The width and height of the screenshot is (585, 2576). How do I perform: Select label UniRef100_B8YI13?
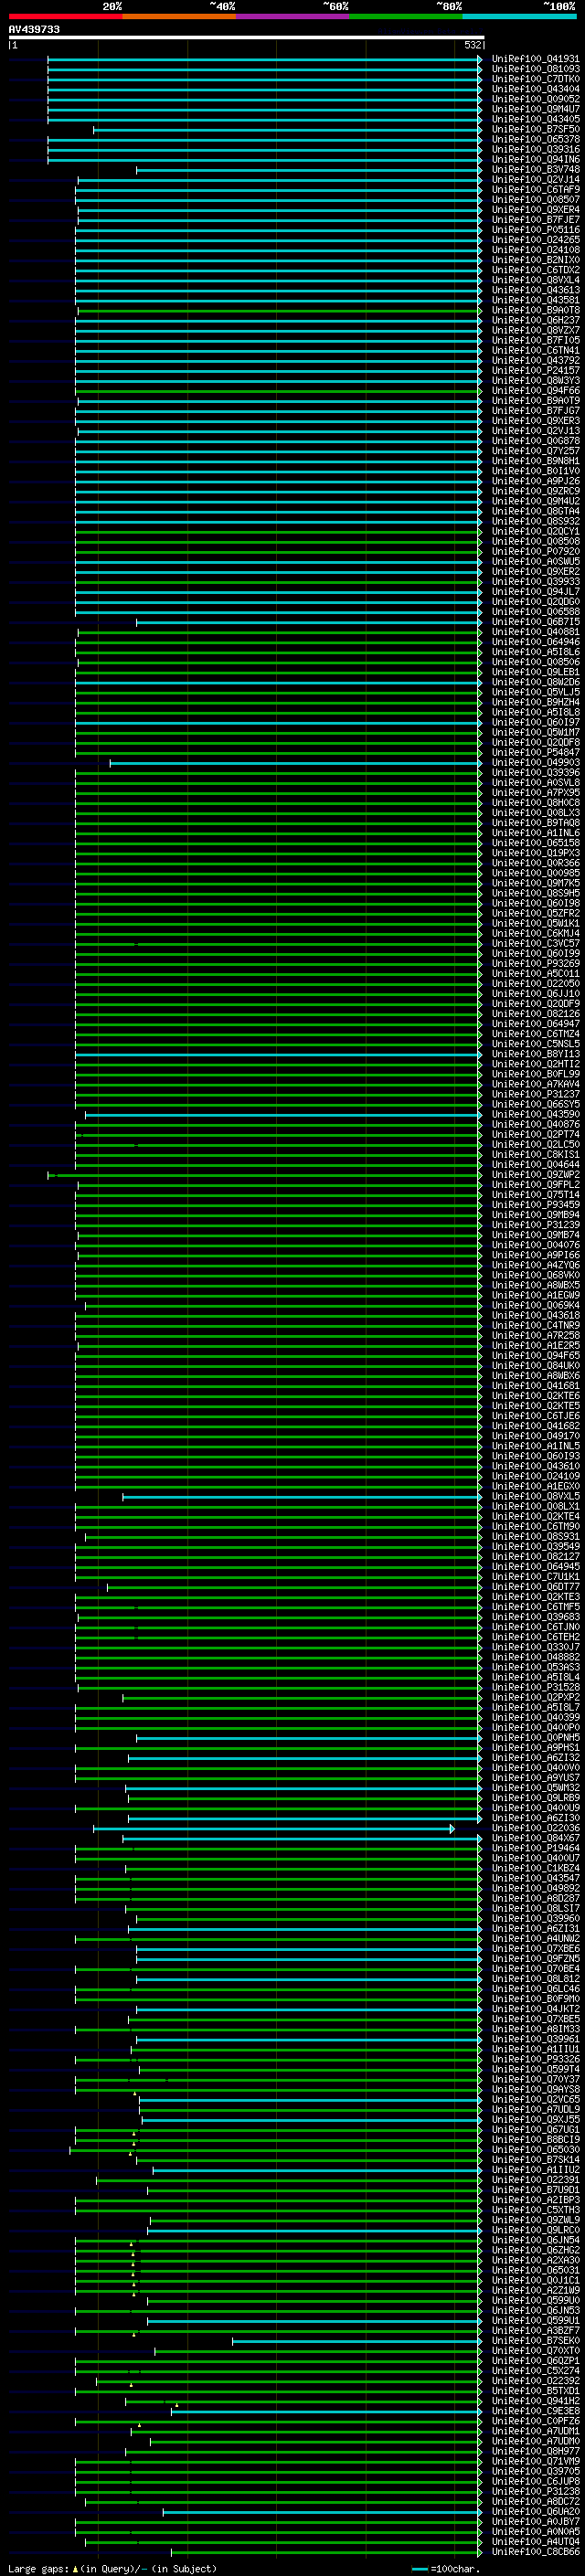[535, 1054]
